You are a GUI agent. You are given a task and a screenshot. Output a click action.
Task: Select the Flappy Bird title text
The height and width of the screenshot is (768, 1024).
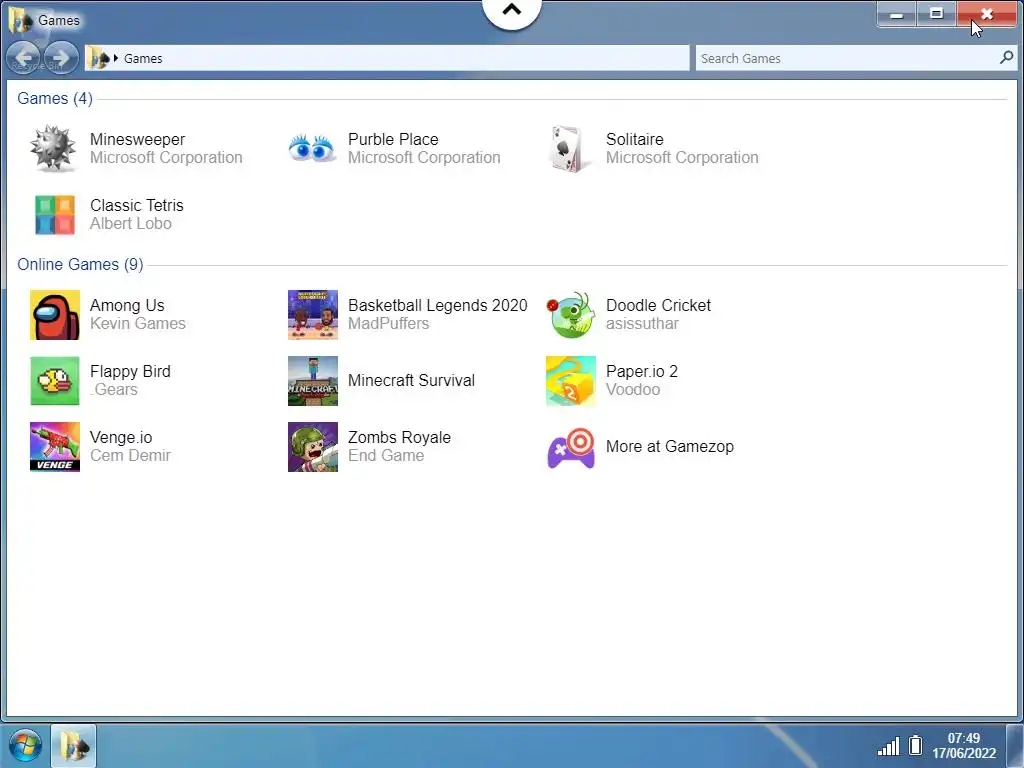click(130, 371)
